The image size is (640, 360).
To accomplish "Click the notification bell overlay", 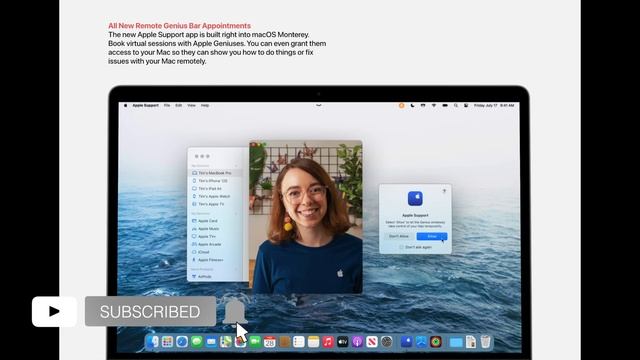I will pos(235,312).
